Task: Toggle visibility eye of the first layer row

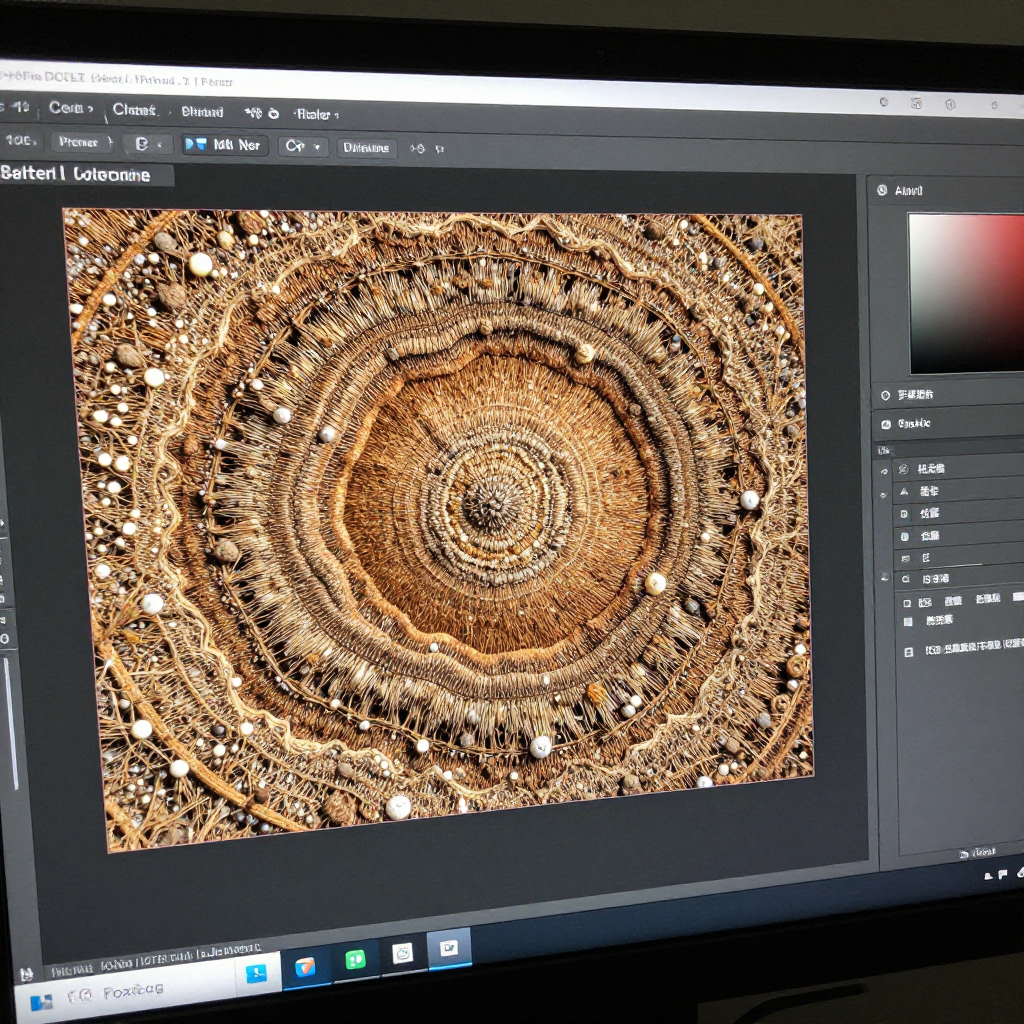Action: coord(884,471)
